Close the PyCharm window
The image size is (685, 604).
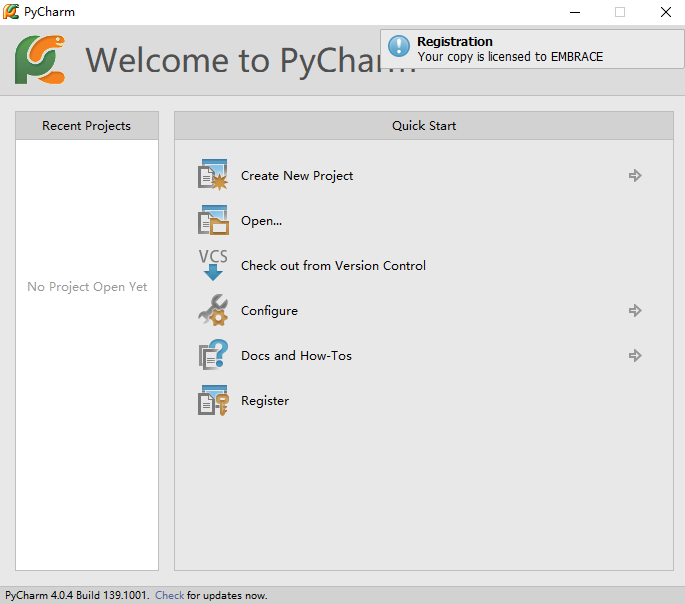click(666, 12)
